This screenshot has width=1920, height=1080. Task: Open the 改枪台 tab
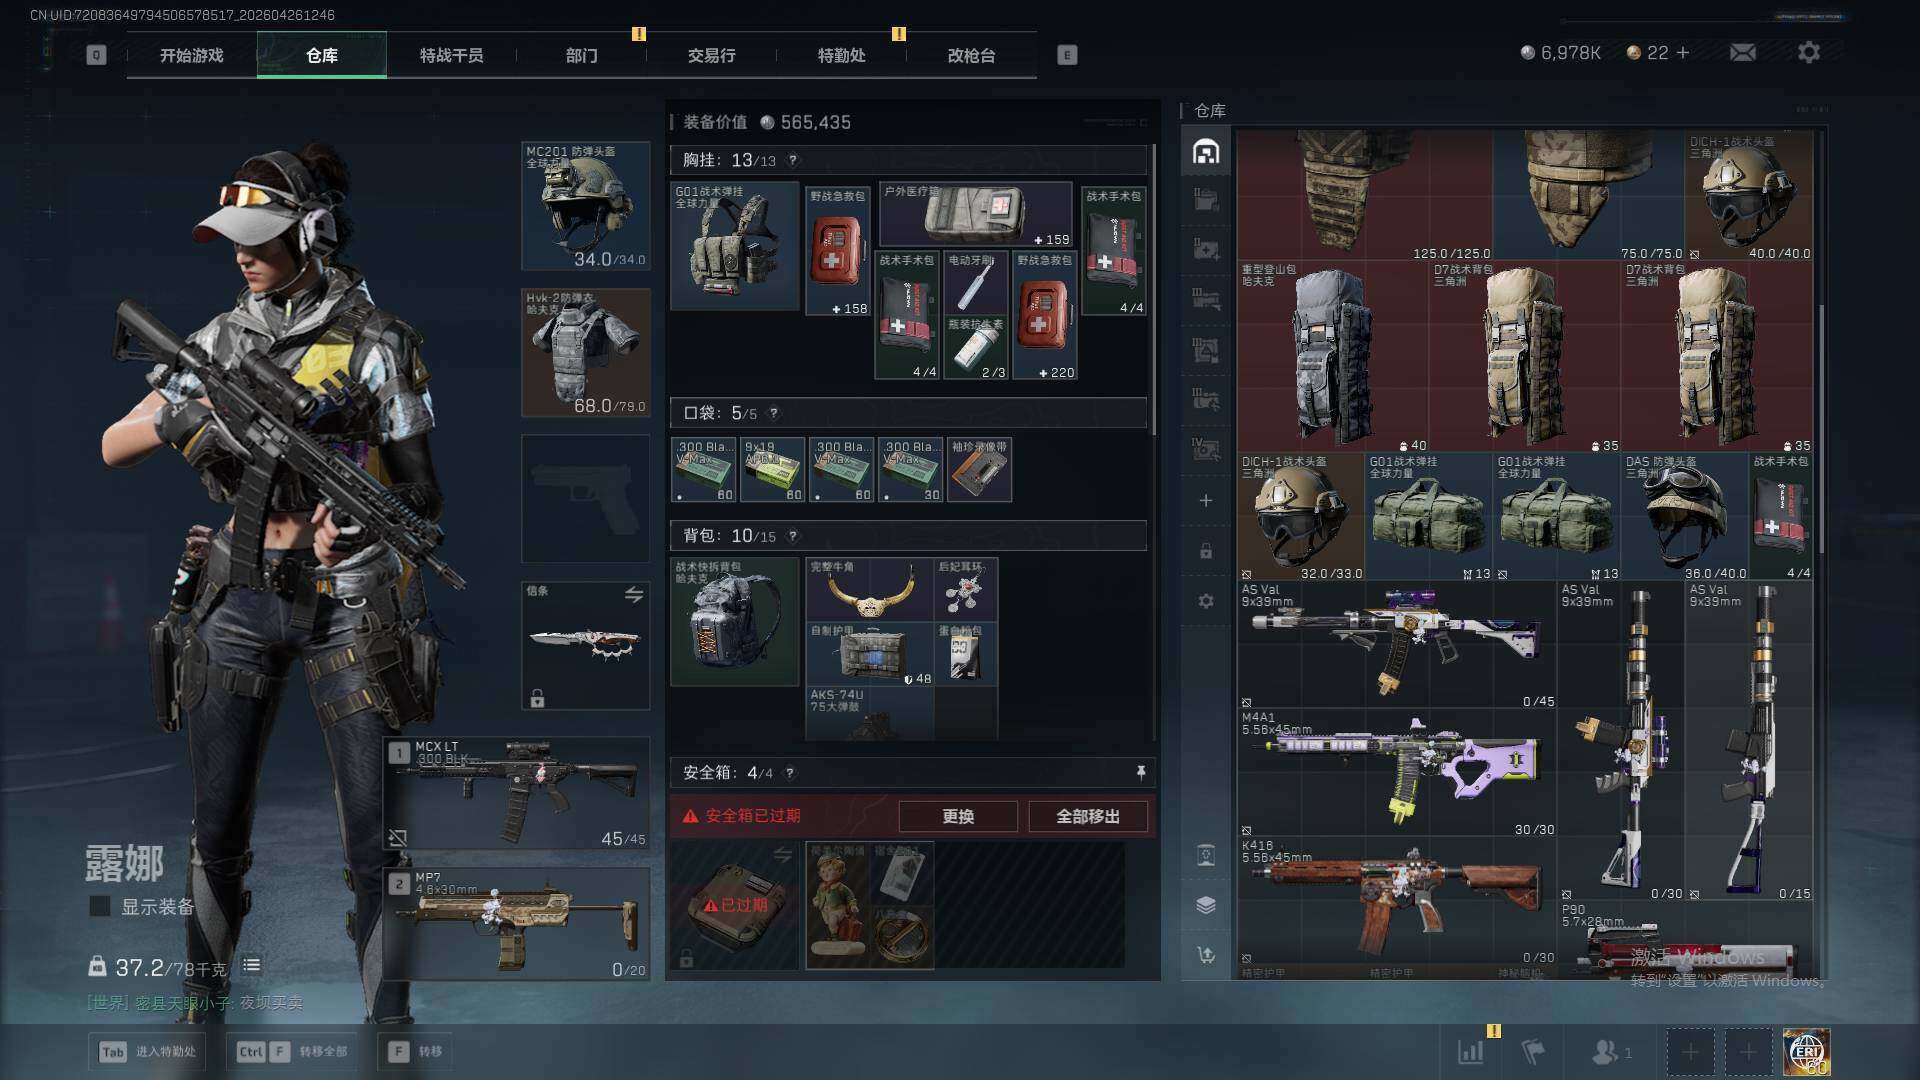972,55
